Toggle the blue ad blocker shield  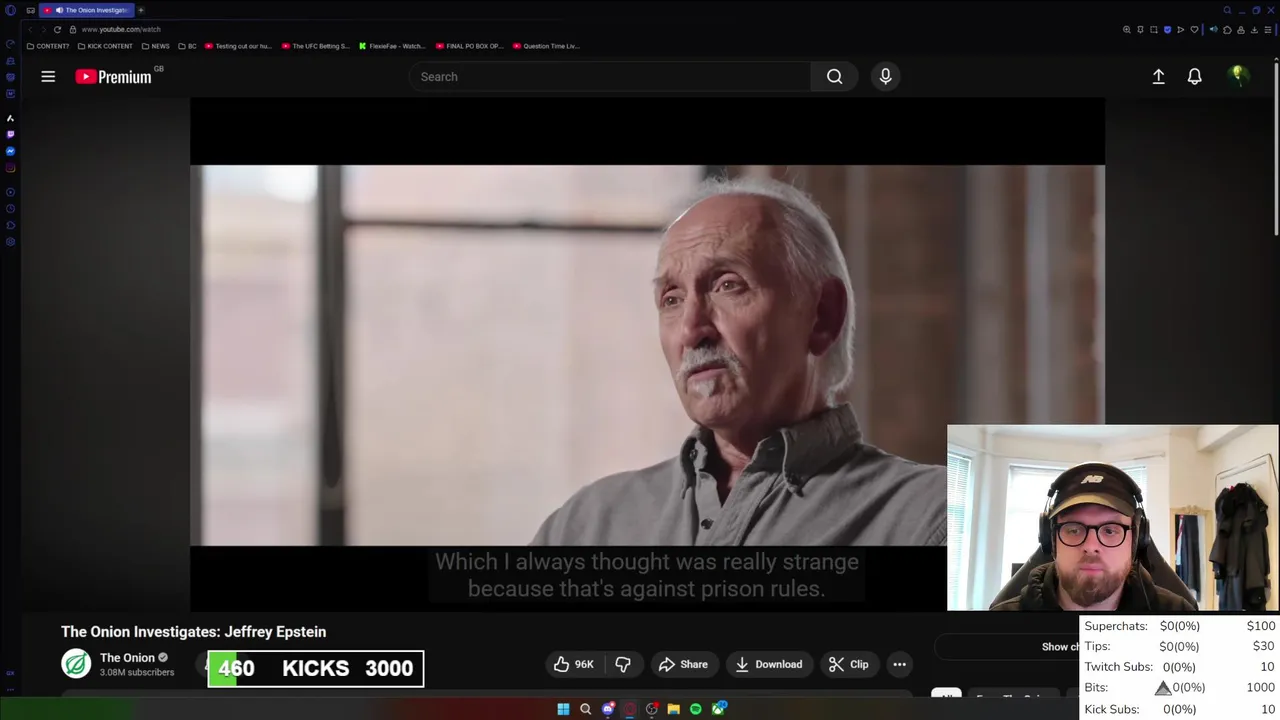click(x=1167, y=30)
